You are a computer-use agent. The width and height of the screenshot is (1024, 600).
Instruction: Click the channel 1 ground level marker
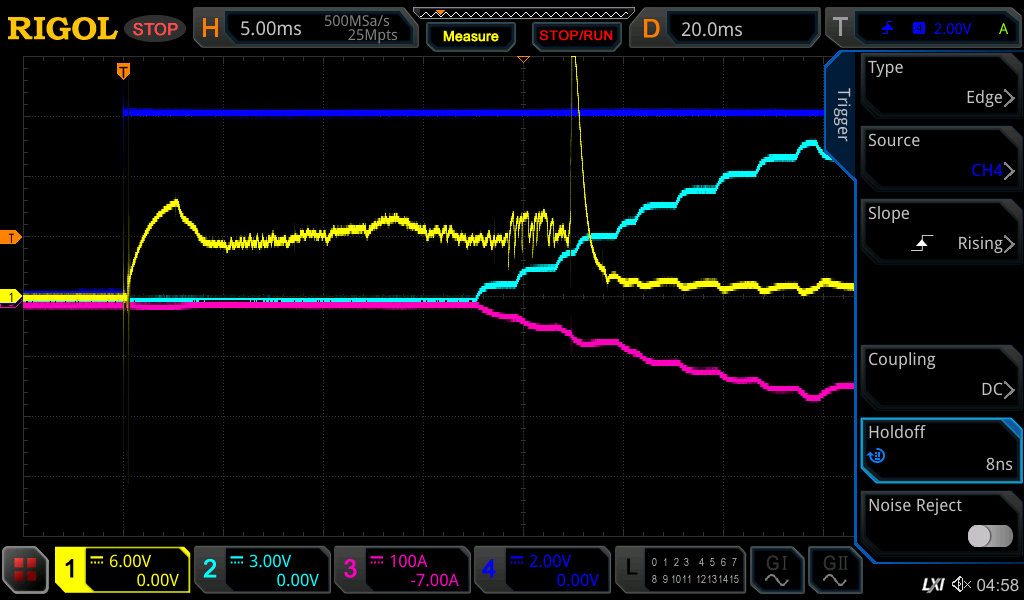(x=12, y=297)
